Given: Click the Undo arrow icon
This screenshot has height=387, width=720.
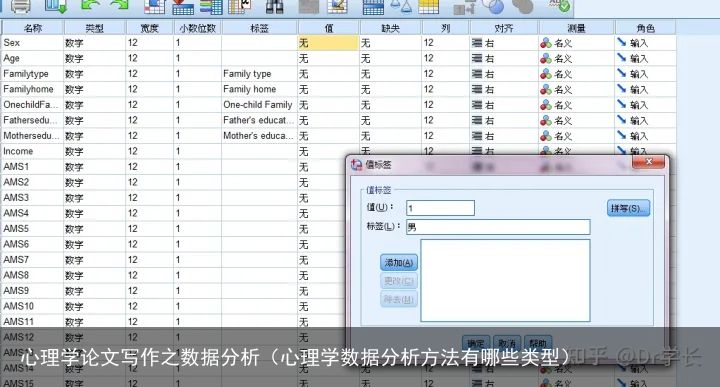Looking at the screenshot, I should click(x=89, y=6).
